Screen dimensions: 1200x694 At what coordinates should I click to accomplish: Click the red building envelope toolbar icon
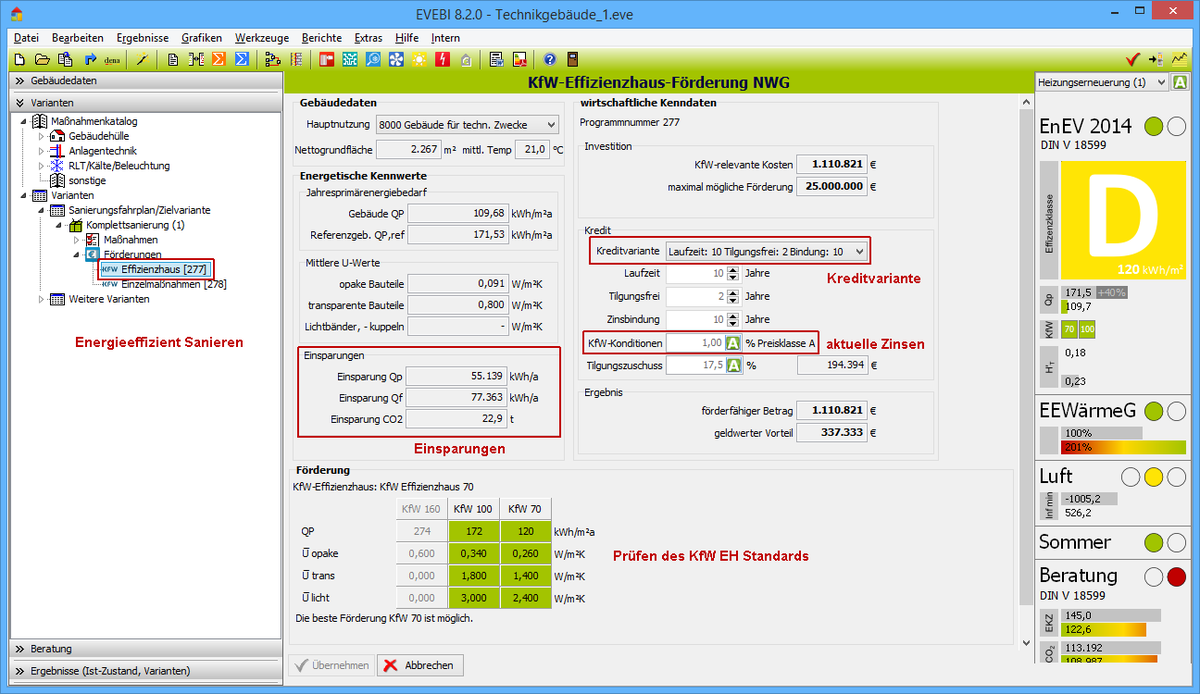[327, 59]
